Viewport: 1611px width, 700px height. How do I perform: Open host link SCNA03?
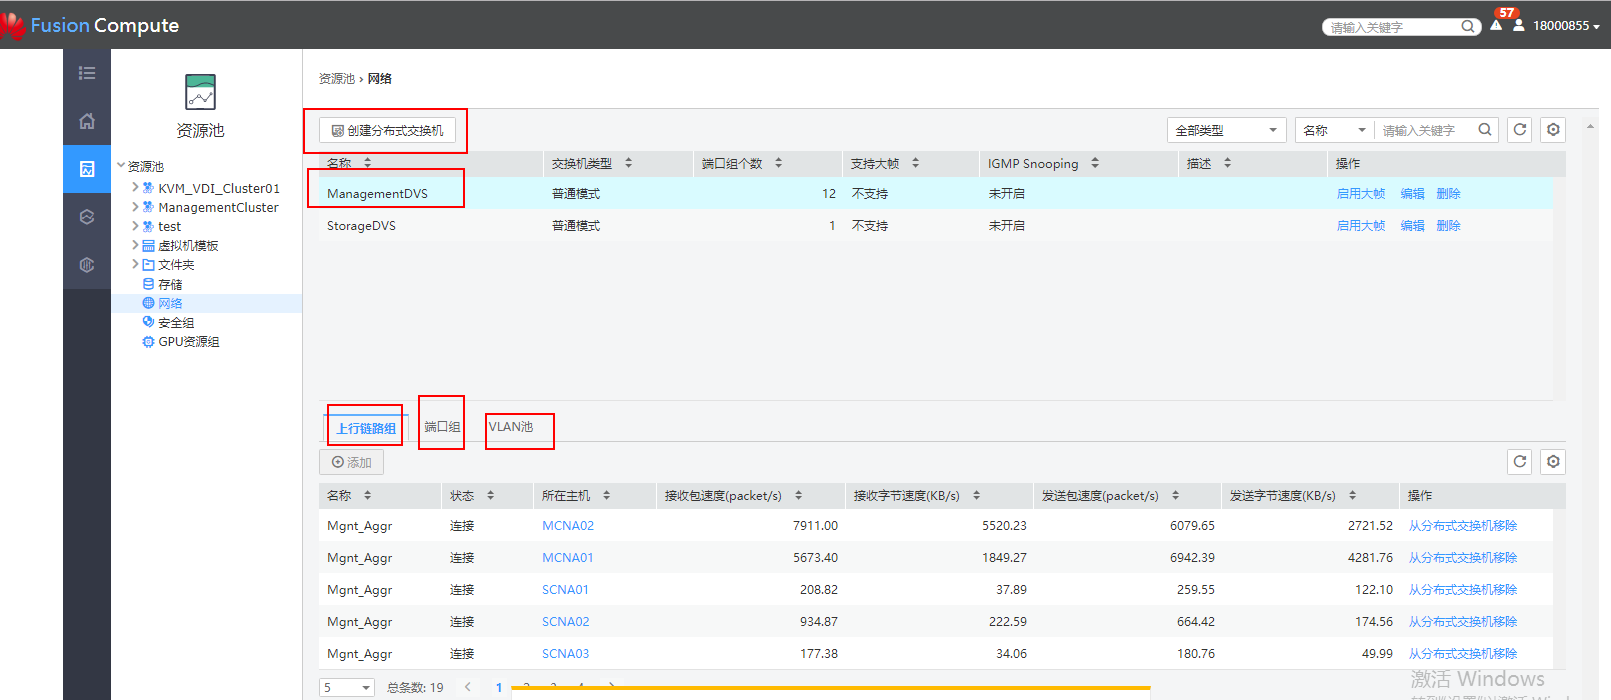(566, 654)
